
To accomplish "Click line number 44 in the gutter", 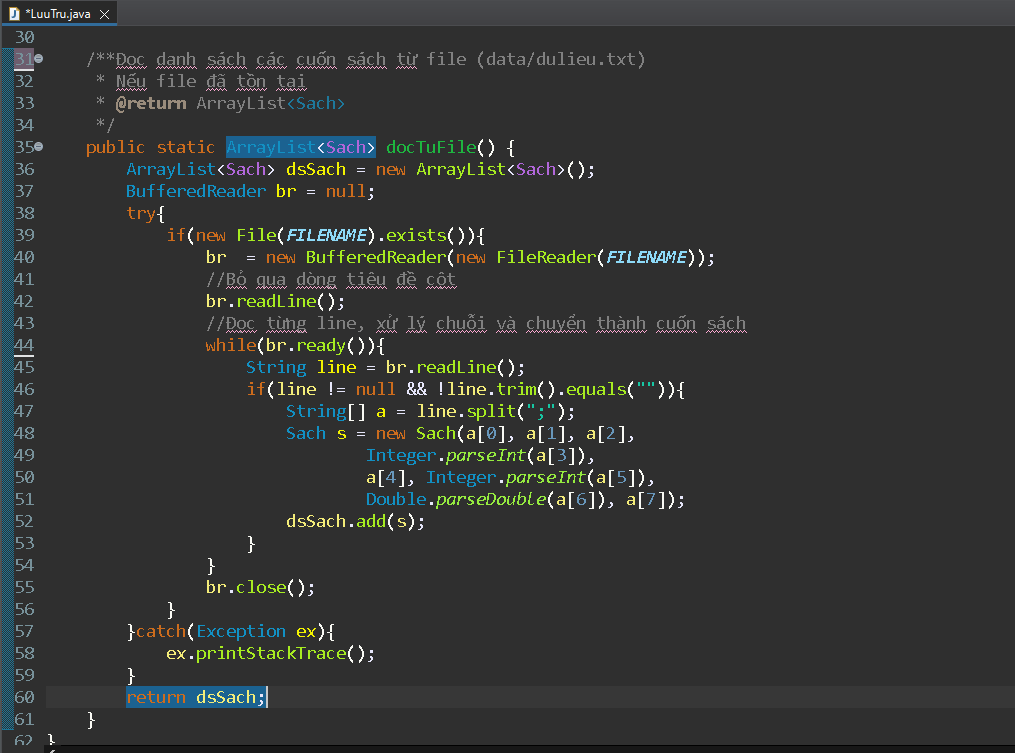I will pos(24,345).
